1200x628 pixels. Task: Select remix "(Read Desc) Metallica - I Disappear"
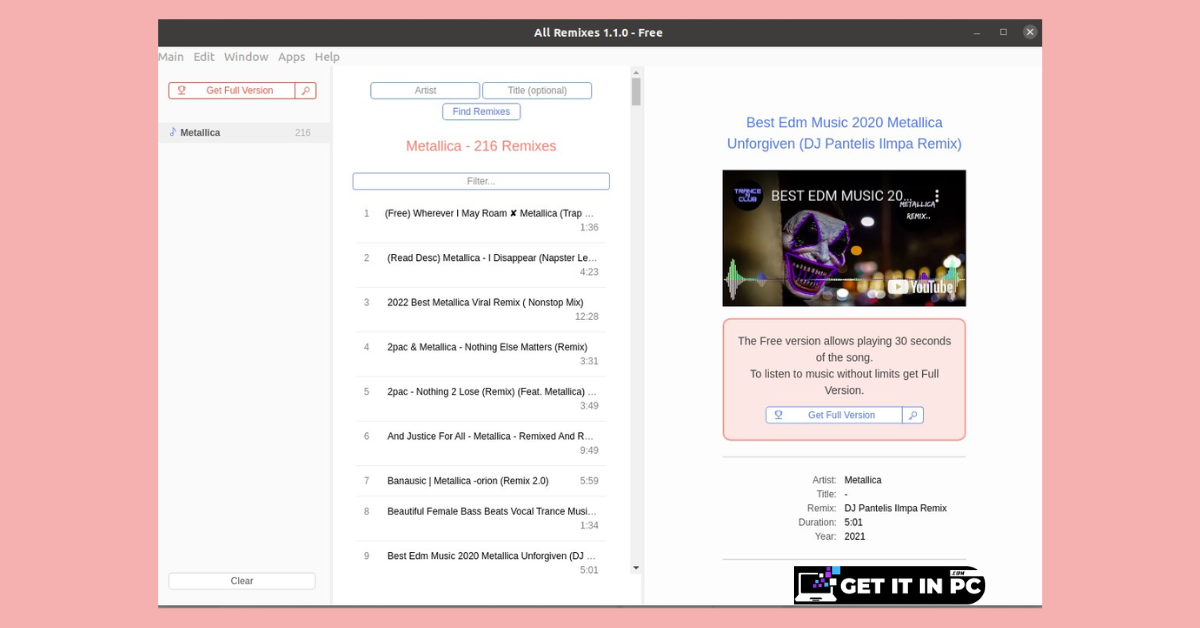click(481, 265)
